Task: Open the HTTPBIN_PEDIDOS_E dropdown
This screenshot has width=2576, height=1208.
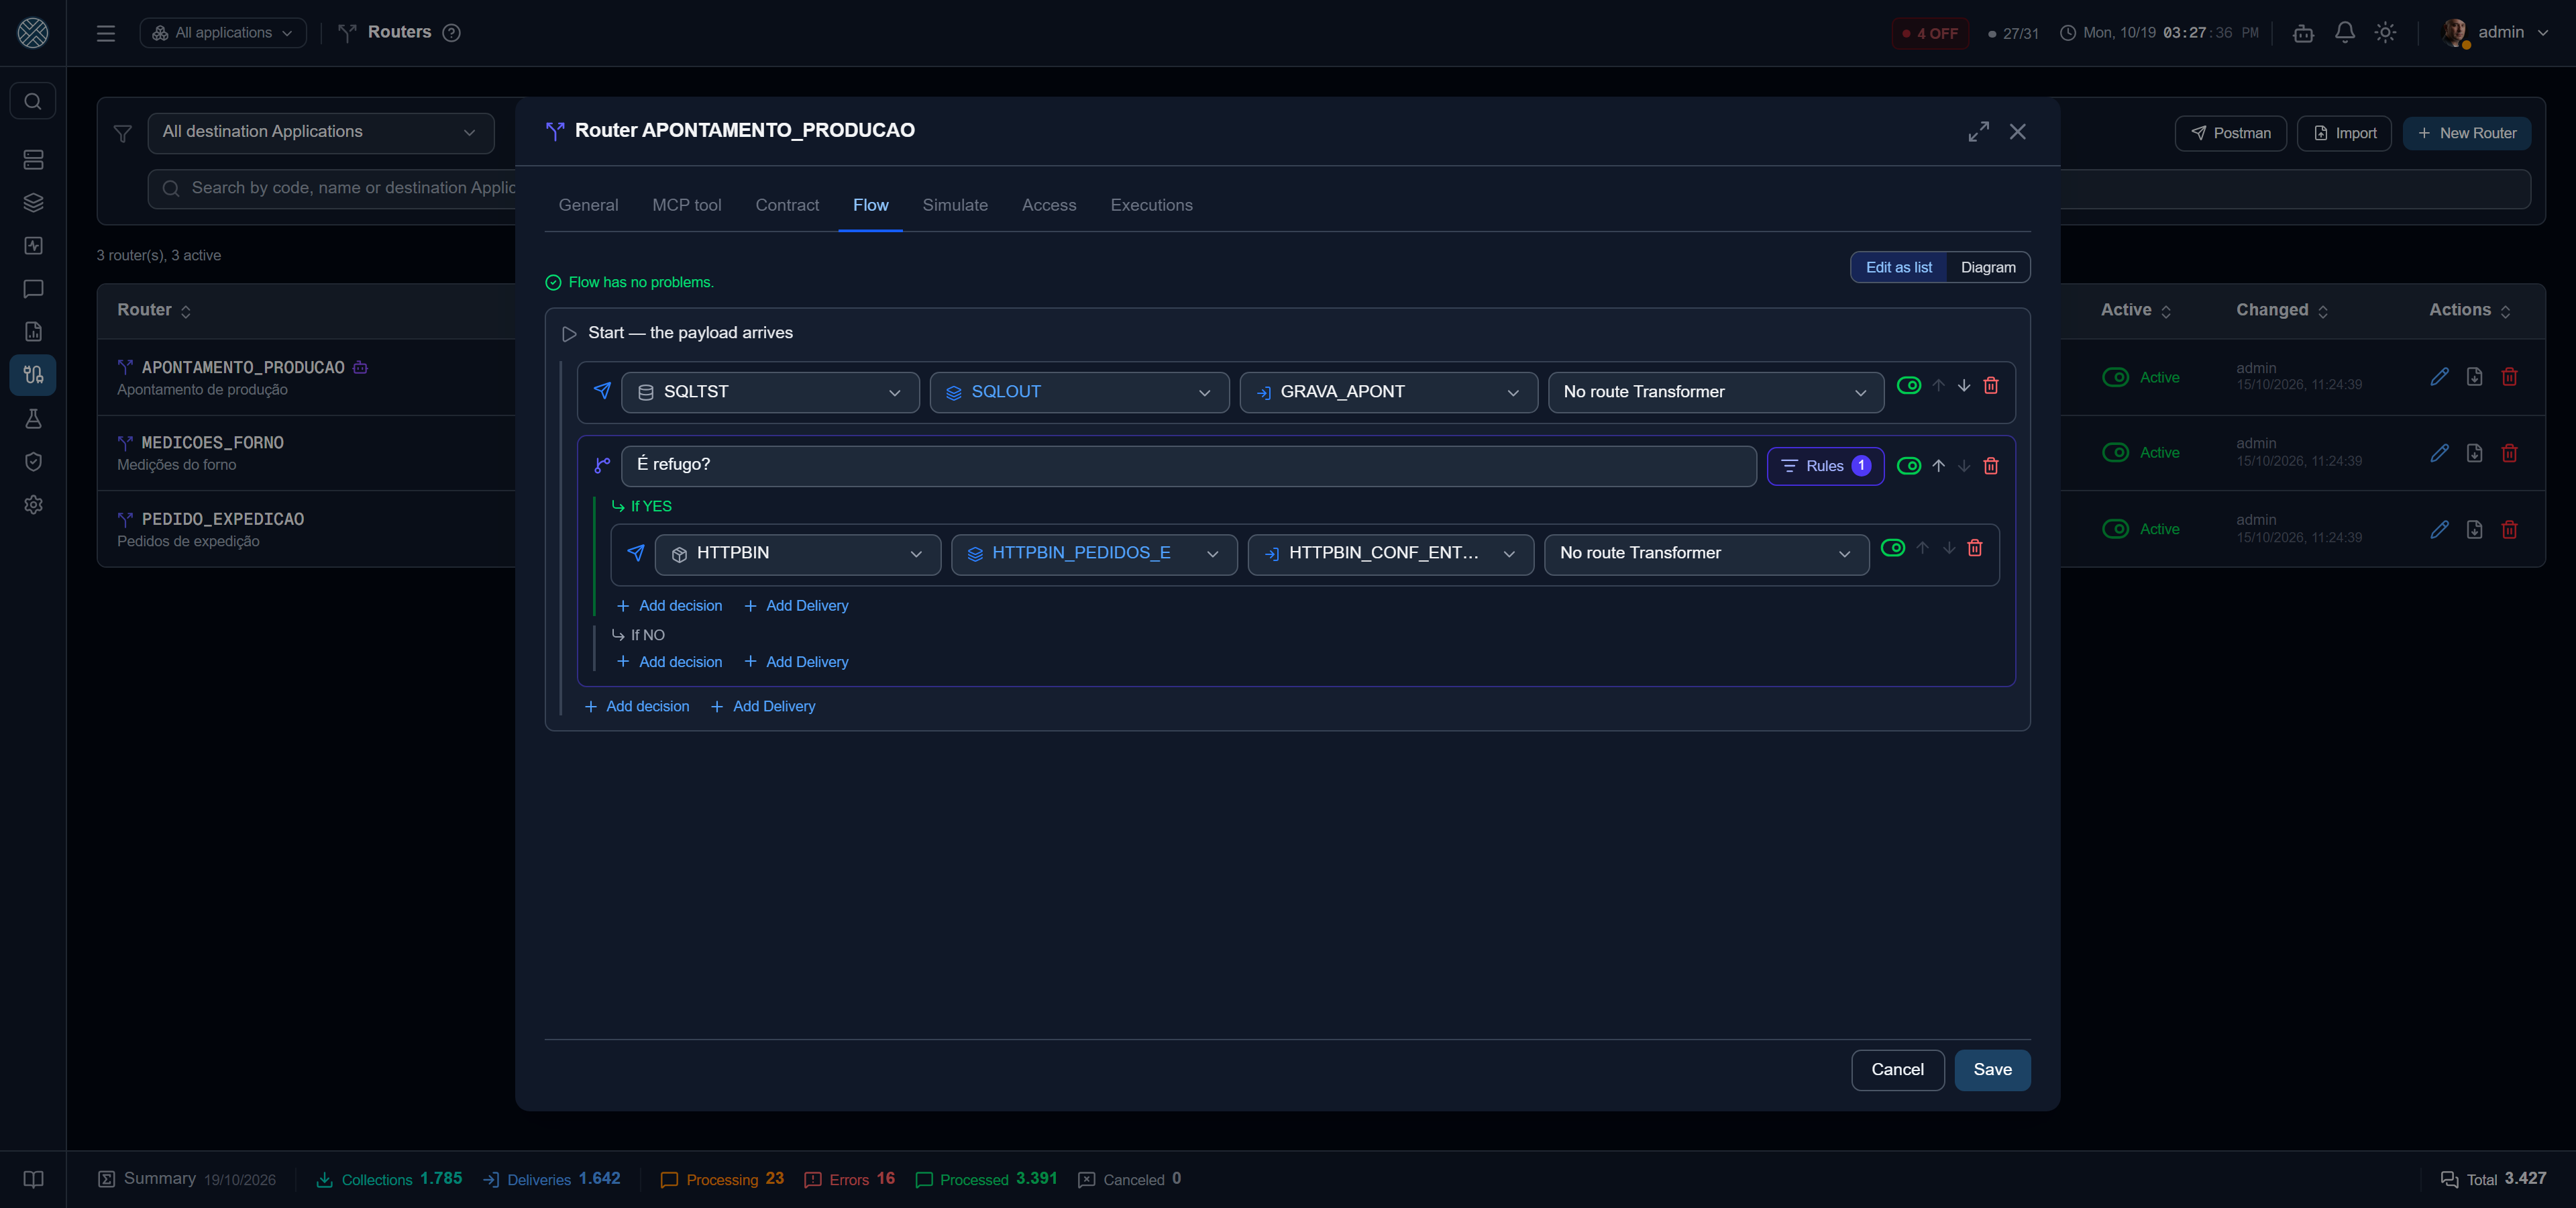Action: pos(1094,554)
